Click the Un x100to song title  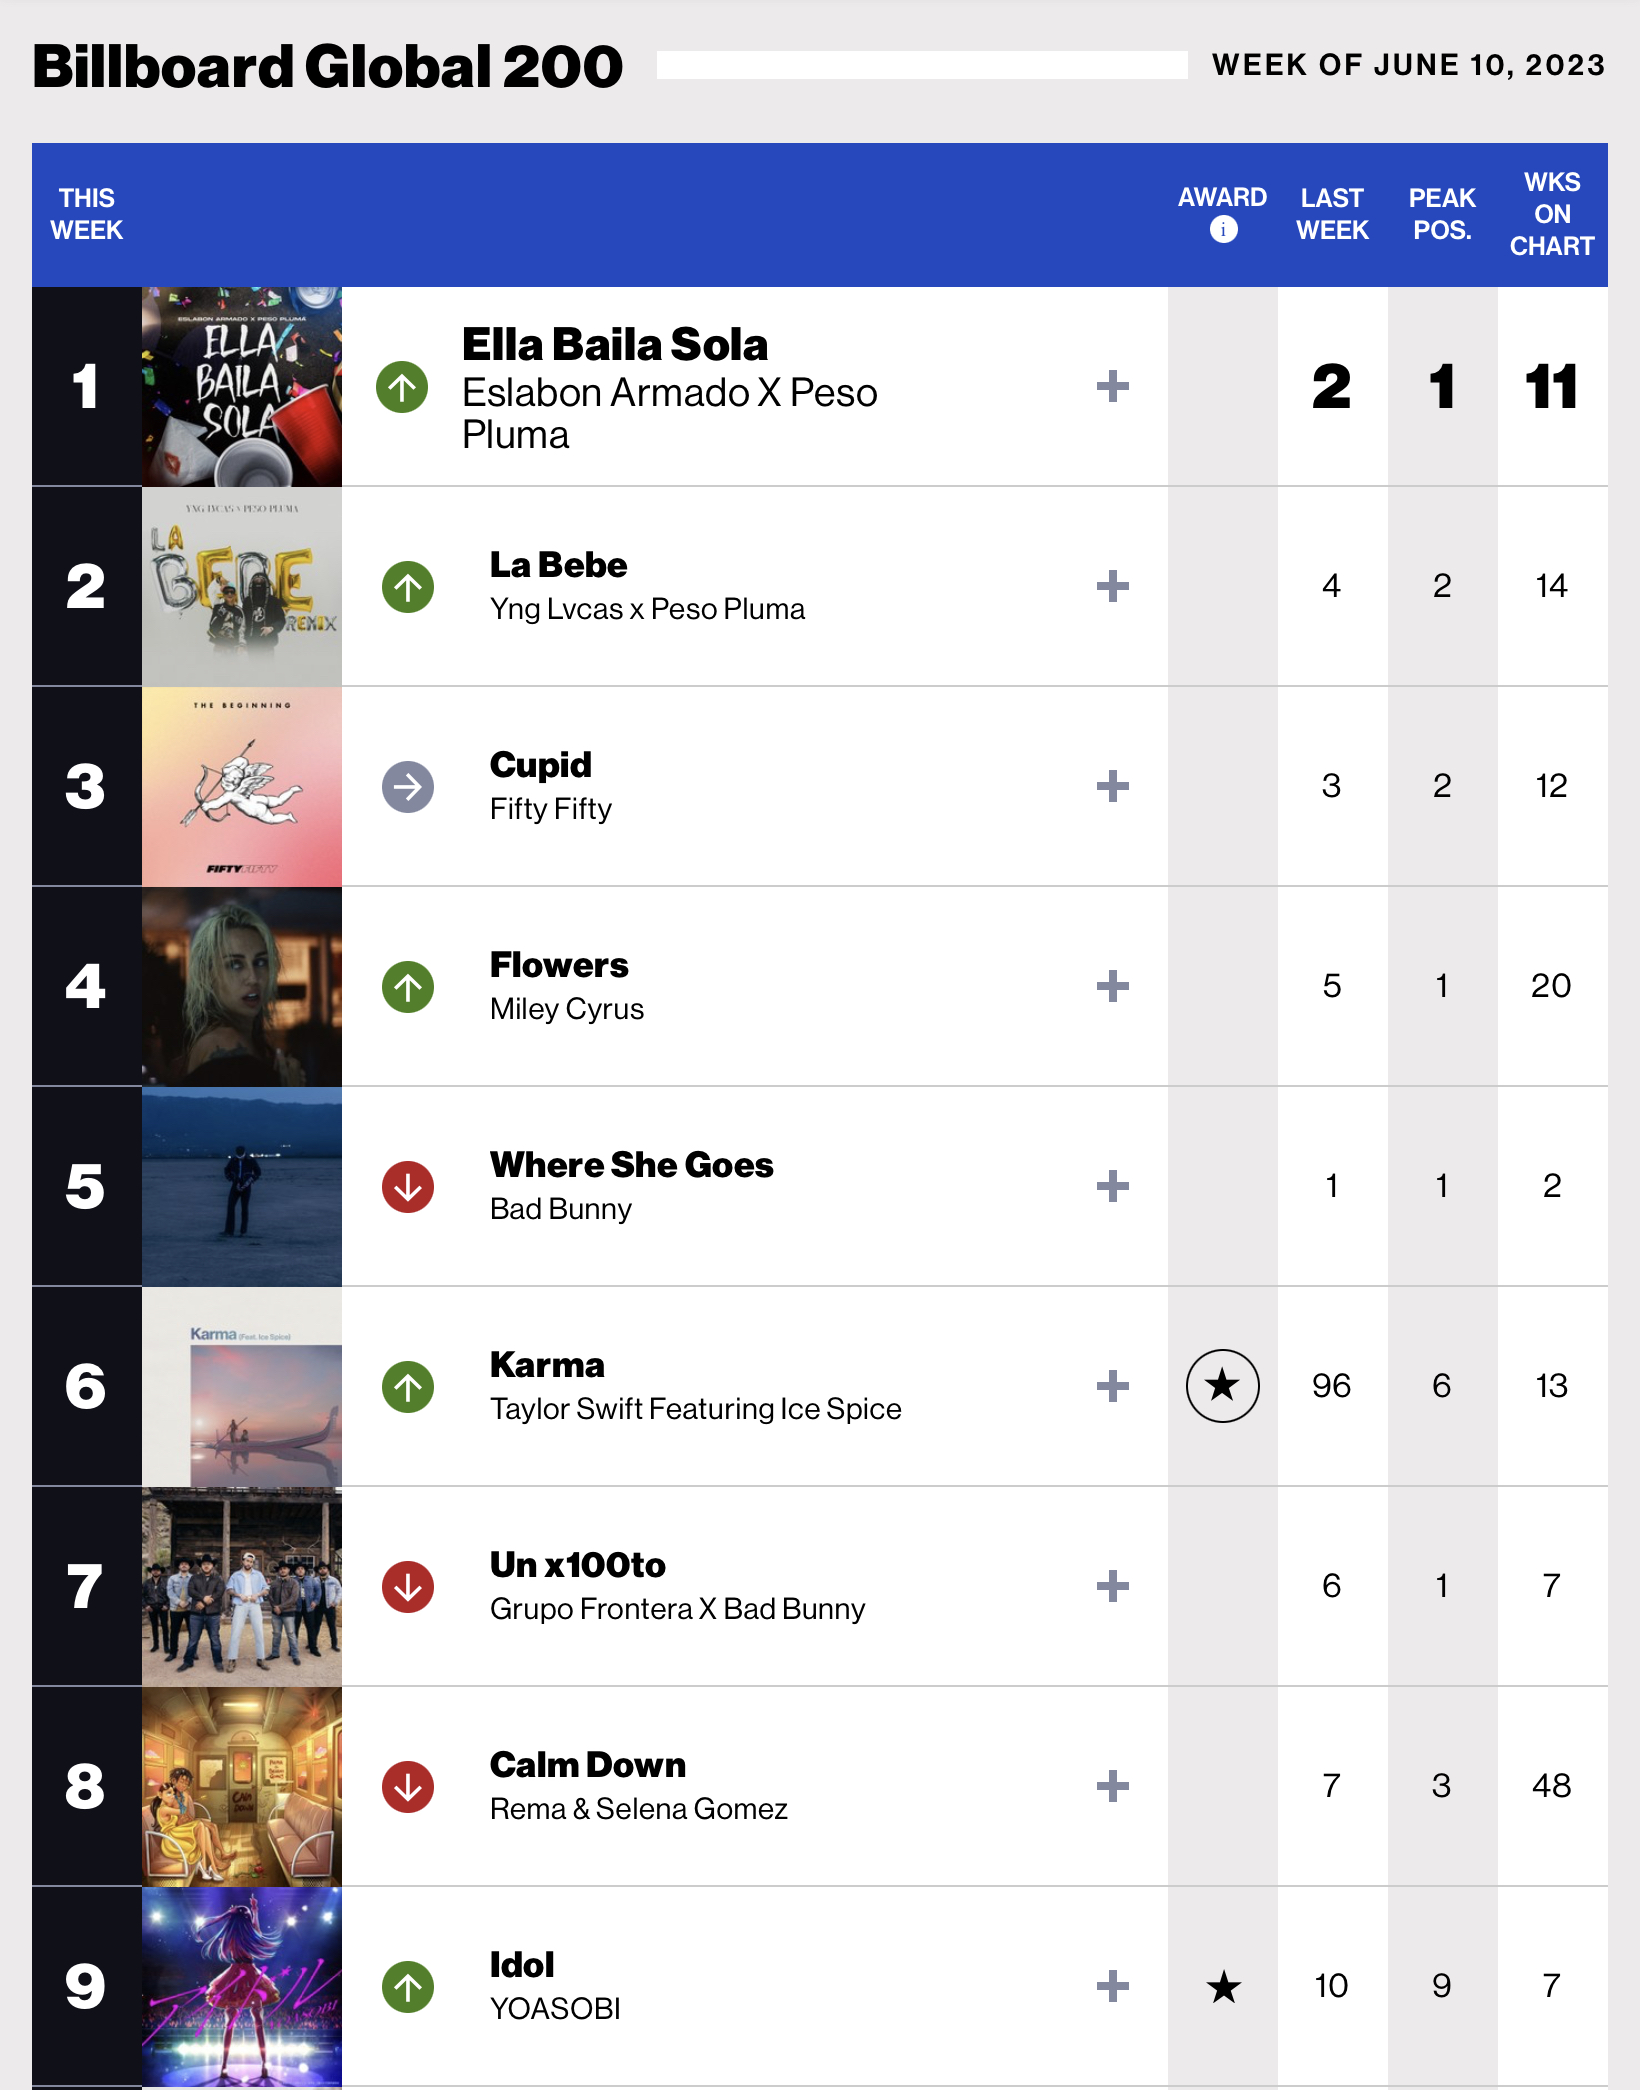(x=578, y=1565)
